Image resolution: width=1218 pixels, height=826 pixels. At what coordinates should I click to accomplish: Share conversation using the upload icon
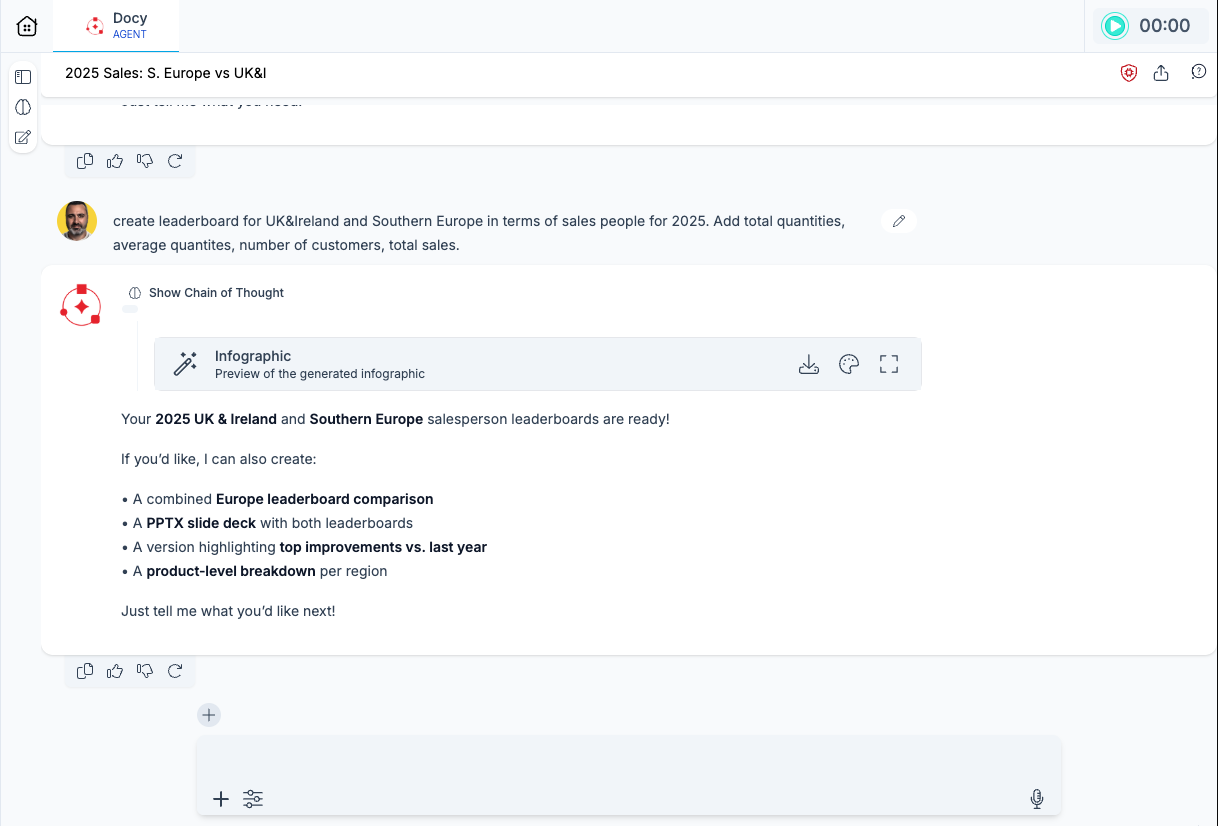1161,73
